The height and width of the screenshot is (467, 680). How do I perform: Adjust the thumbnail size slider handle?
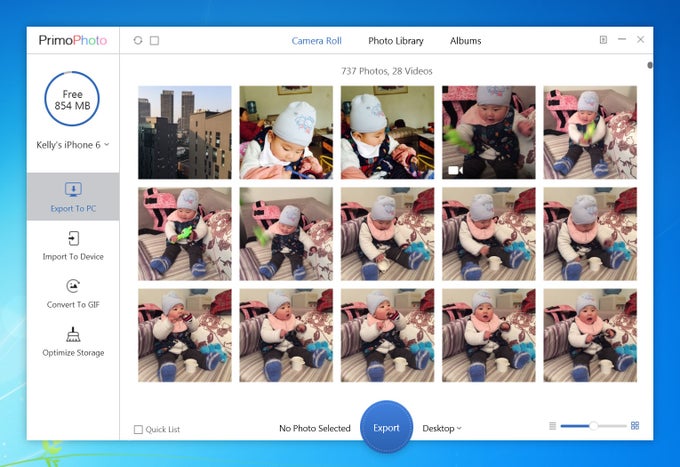pyautogui.click(x=593, y=426)
